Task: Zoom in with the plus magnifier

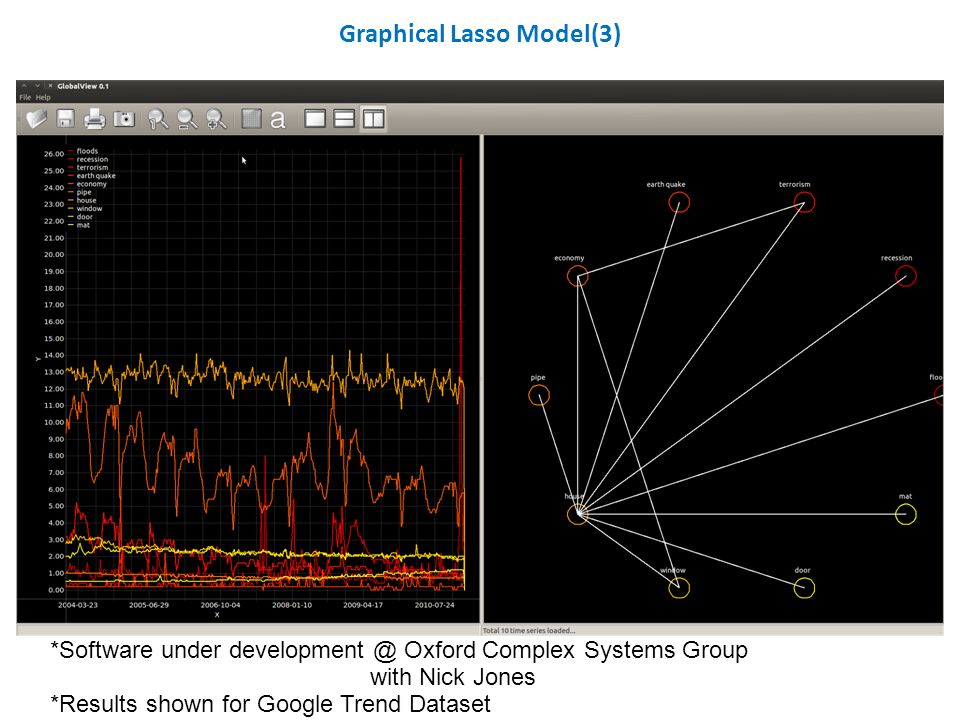Action: [217, 119]
